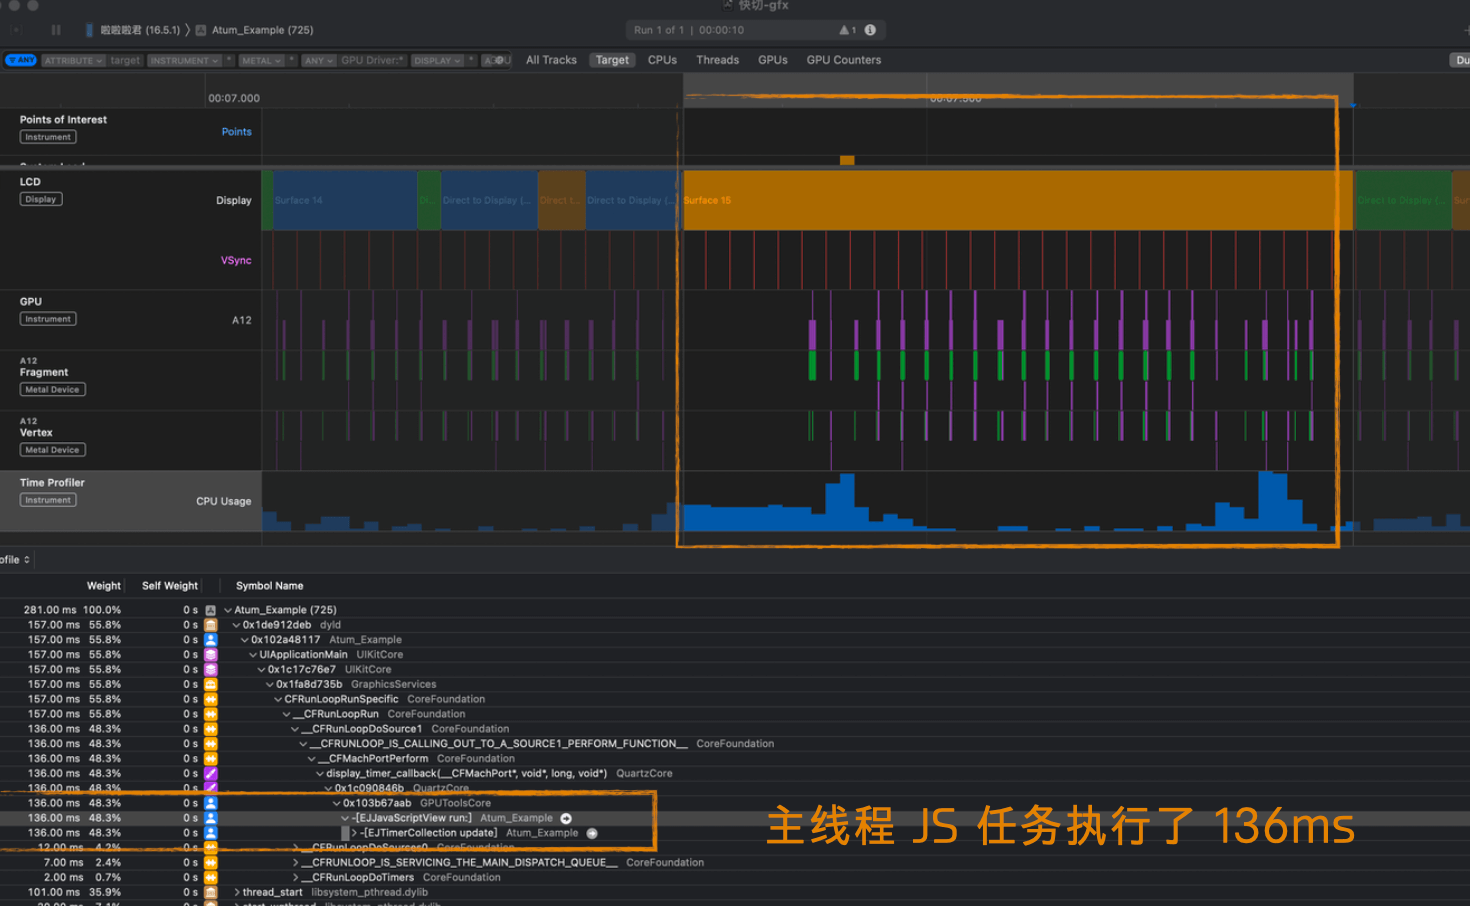Image resolution: width=1470 pixels, height=906 pixels.
Task: Toggle the blue ANY filter pill
Action: click(x=21, y=60)
